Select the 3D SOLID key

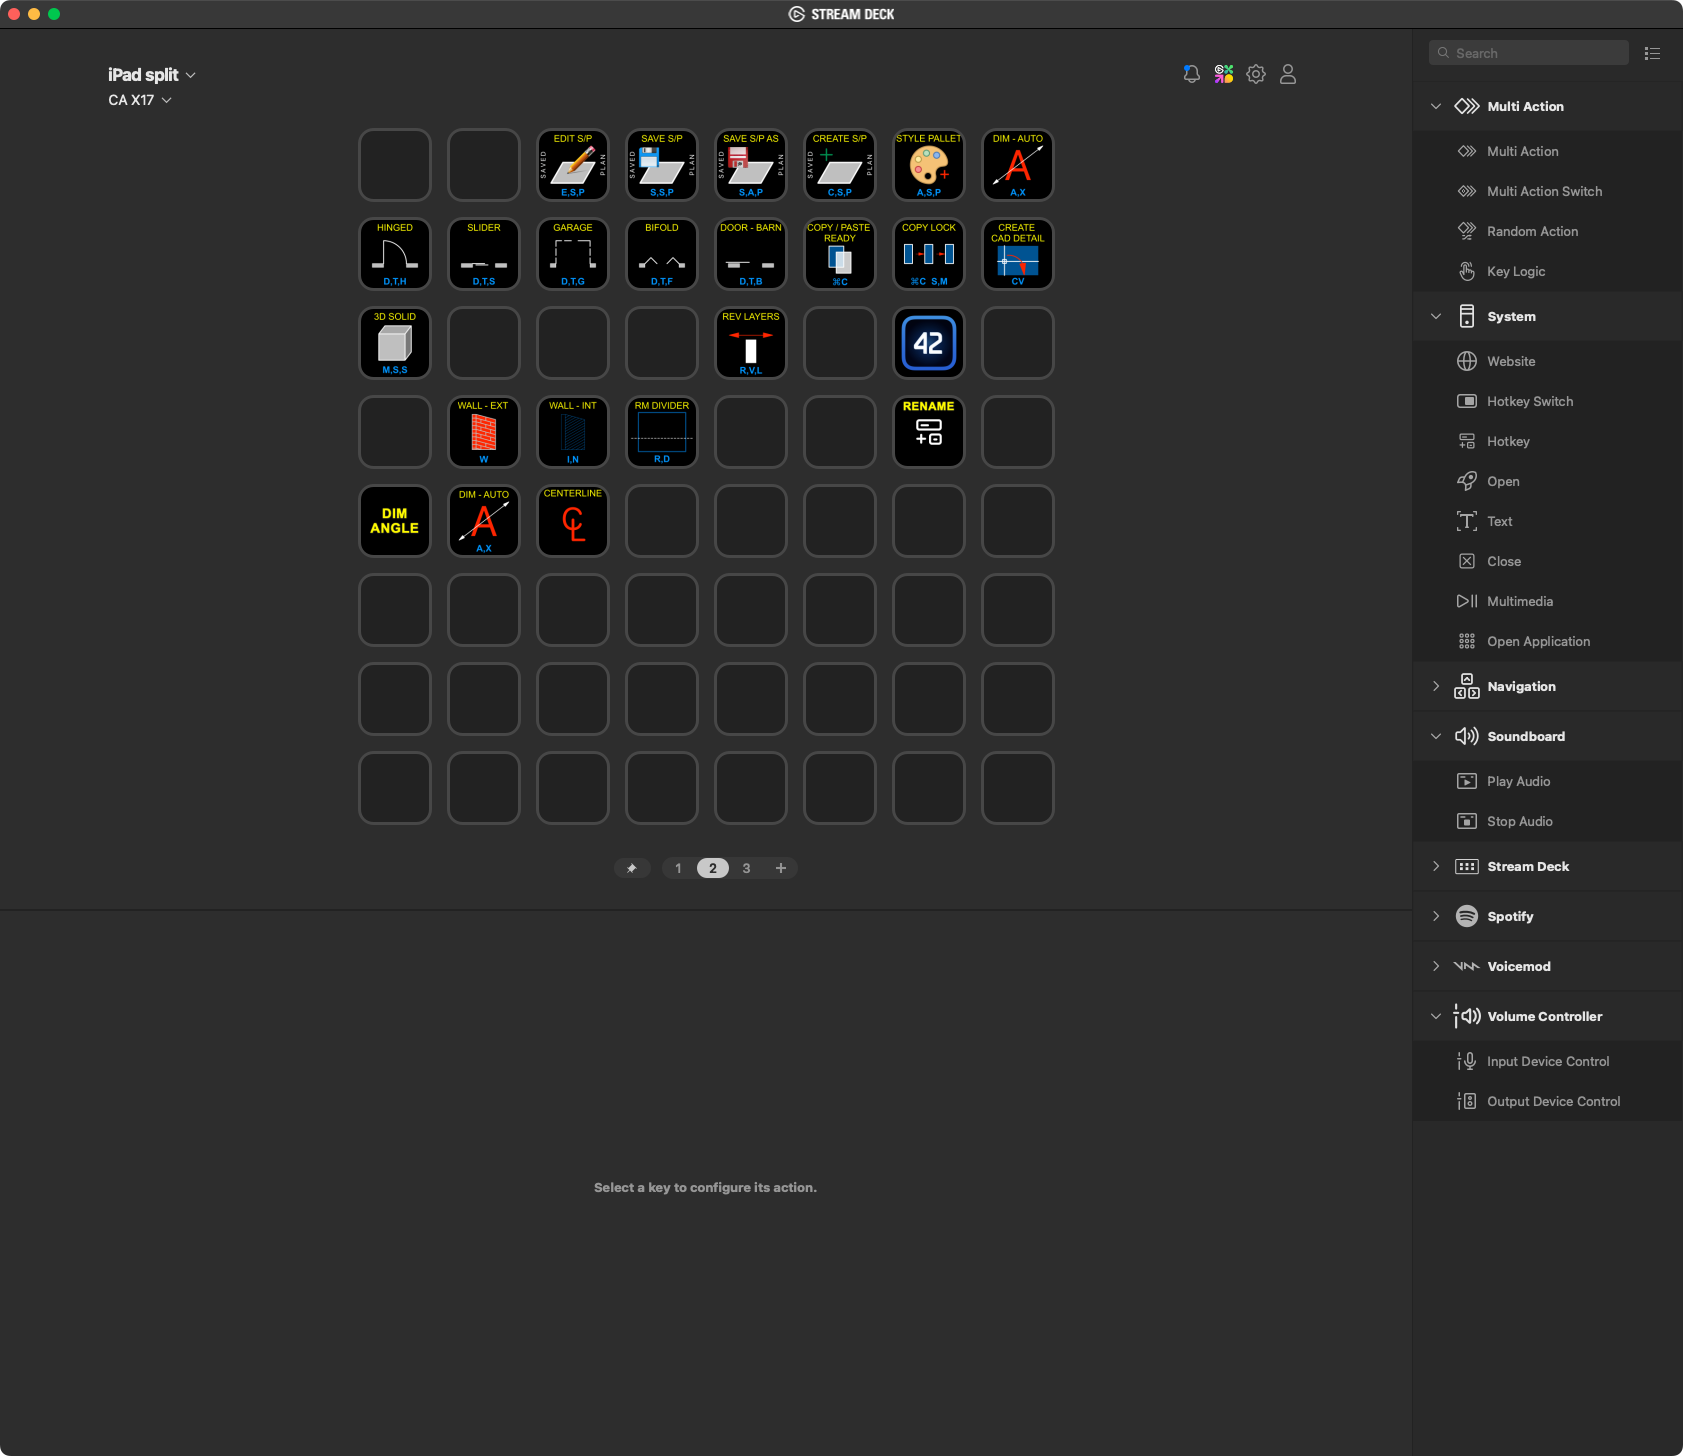[x=395, y=343]
